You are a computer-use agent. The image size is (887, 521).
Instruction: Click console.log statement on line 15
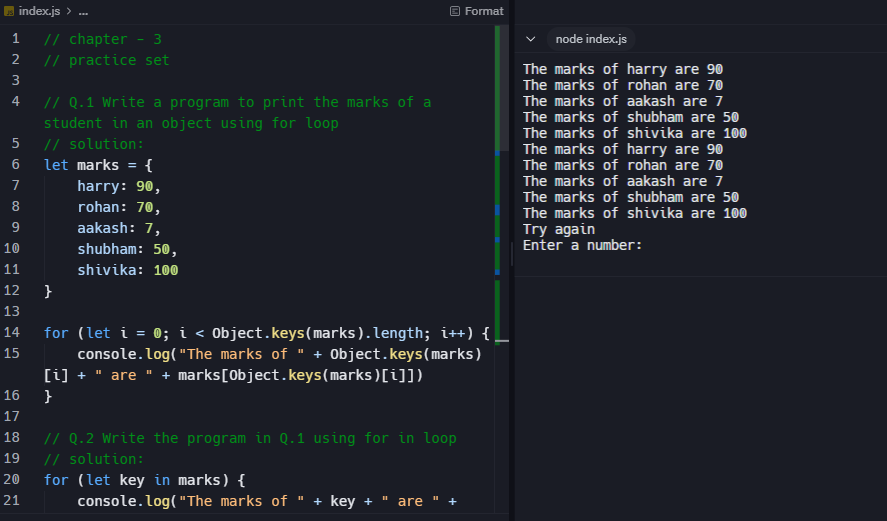point(263,364)
